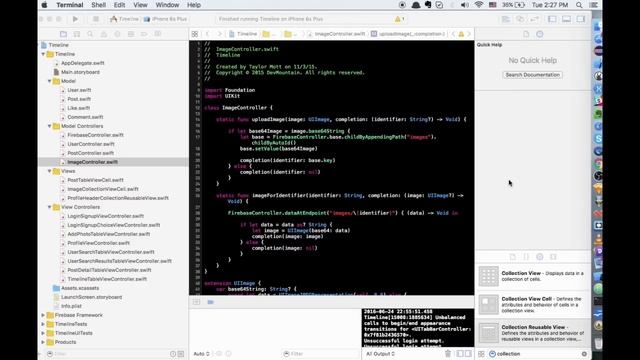Viewport: 640px width, 360px height.
Task: Collapse the Model group
Action: 49,81
